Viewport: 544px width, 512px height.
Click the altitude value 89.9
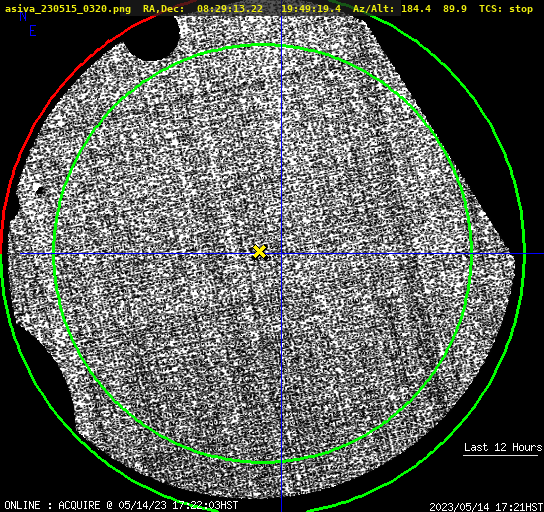(454, 9)
